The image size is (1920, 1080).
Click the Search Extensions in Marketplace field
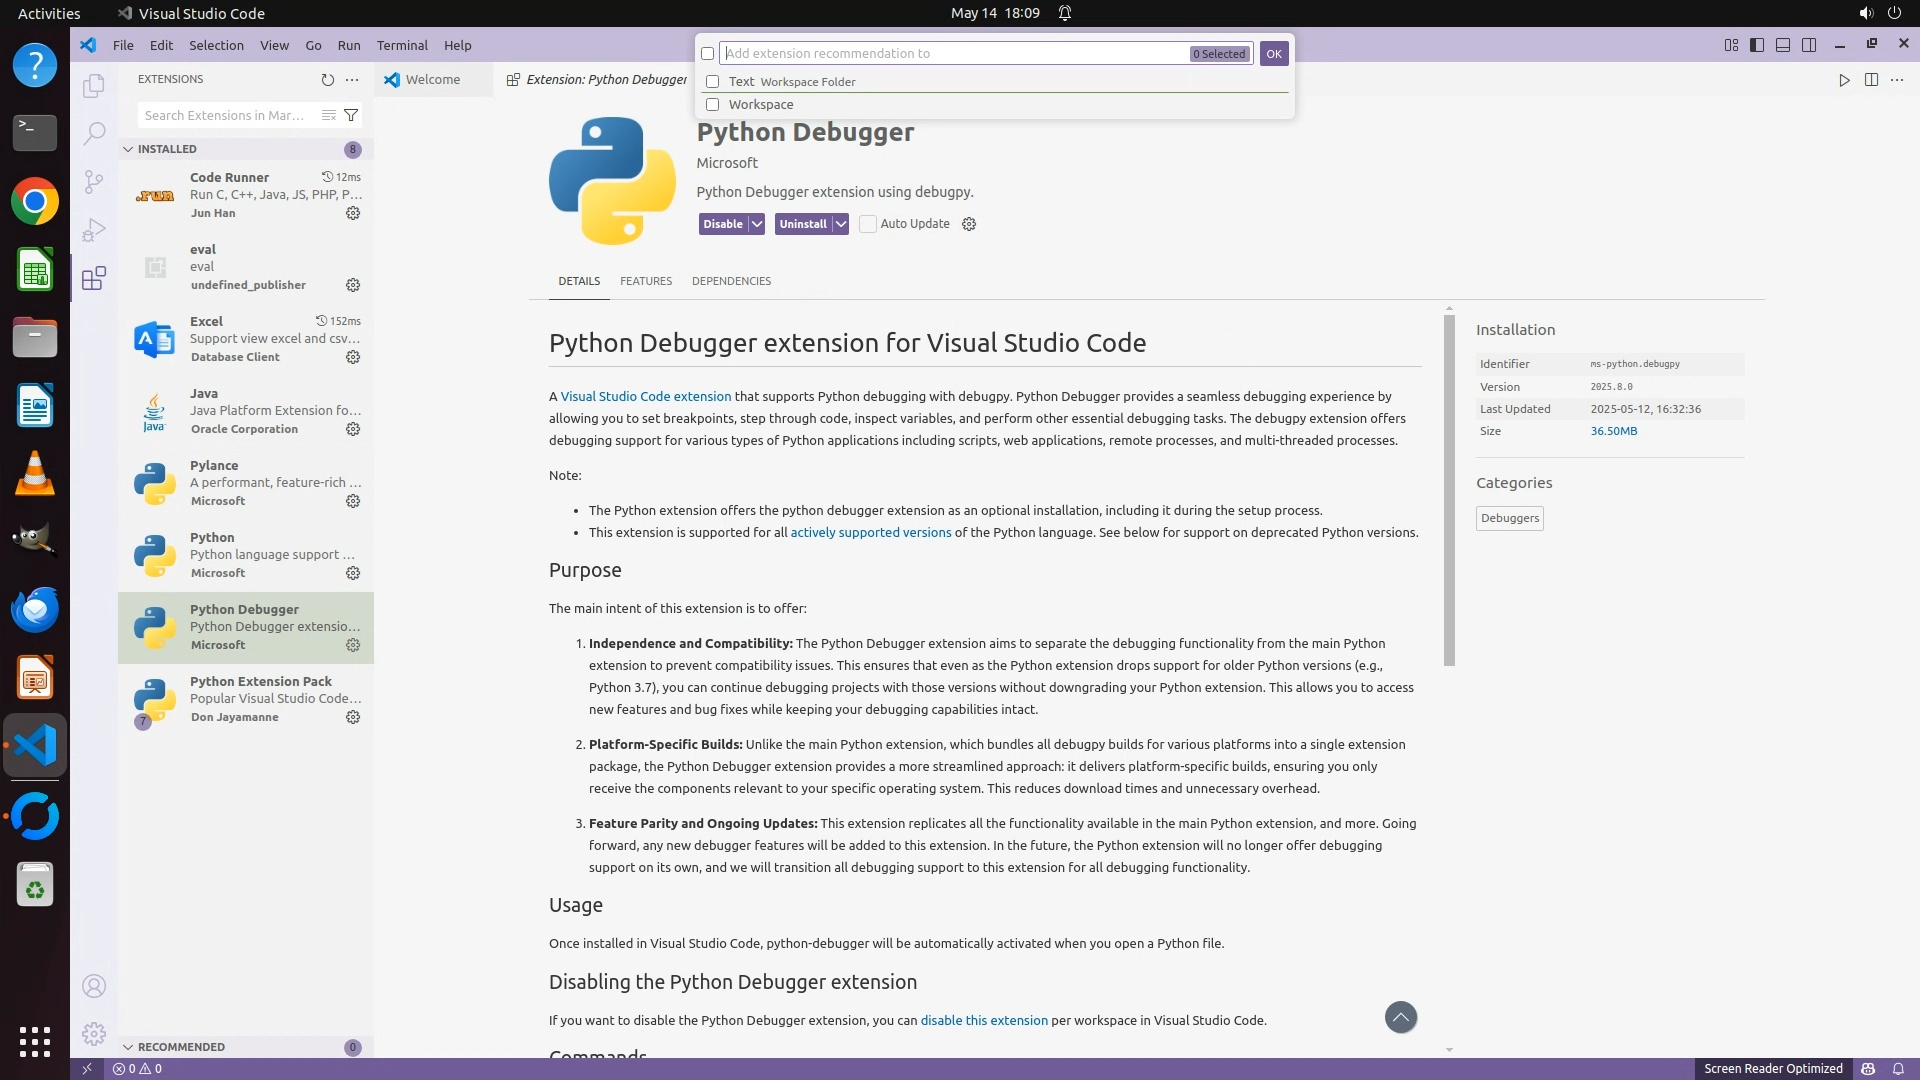point(224,115)
